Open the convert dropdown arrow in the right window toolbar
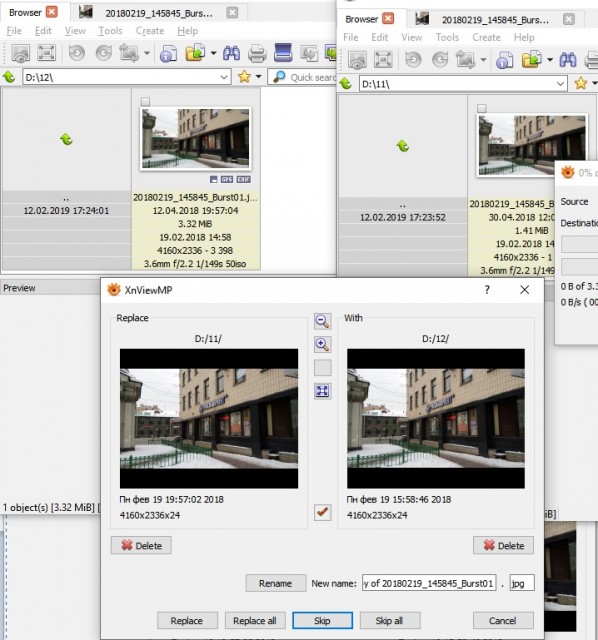This screenshot has width=598, height=640. point(483,60)
